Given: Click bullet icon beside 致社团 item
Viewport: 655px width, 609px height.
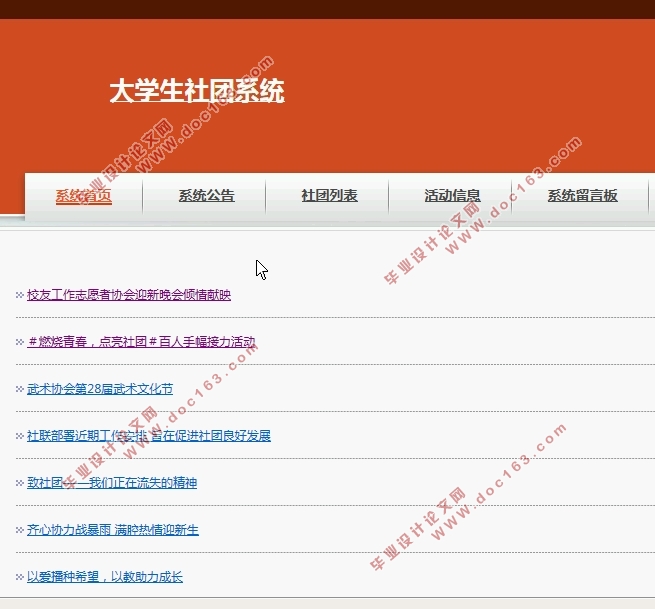Looking at the screenshot, I should [19, 483].
